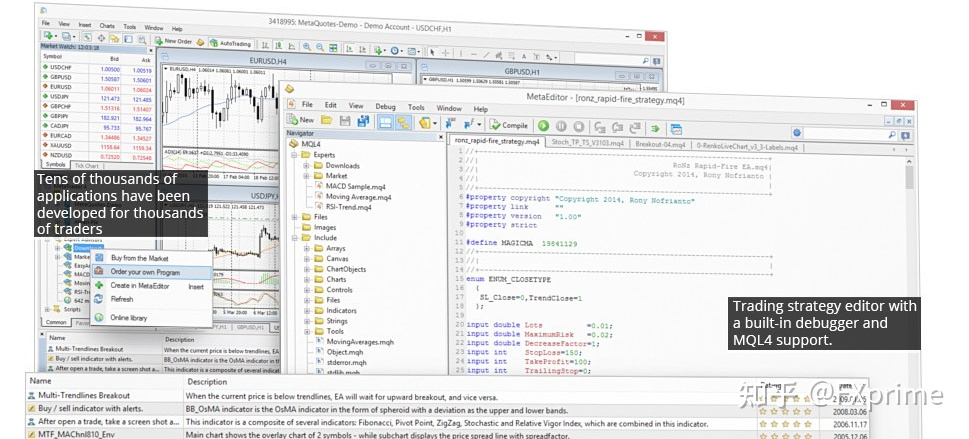Collapse the Include folder in Navigator
This screenshot has height=439, width=969.
click(295, 237)
